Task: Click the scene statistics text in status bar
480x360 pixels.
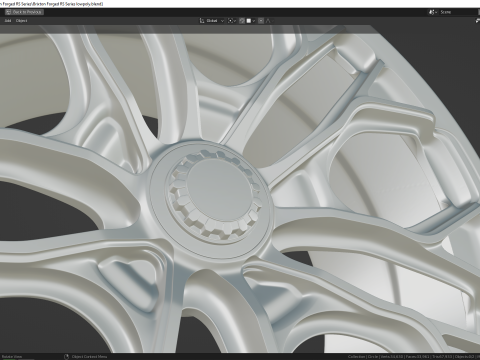Action: pyautogui.click(x=414, y=357)
